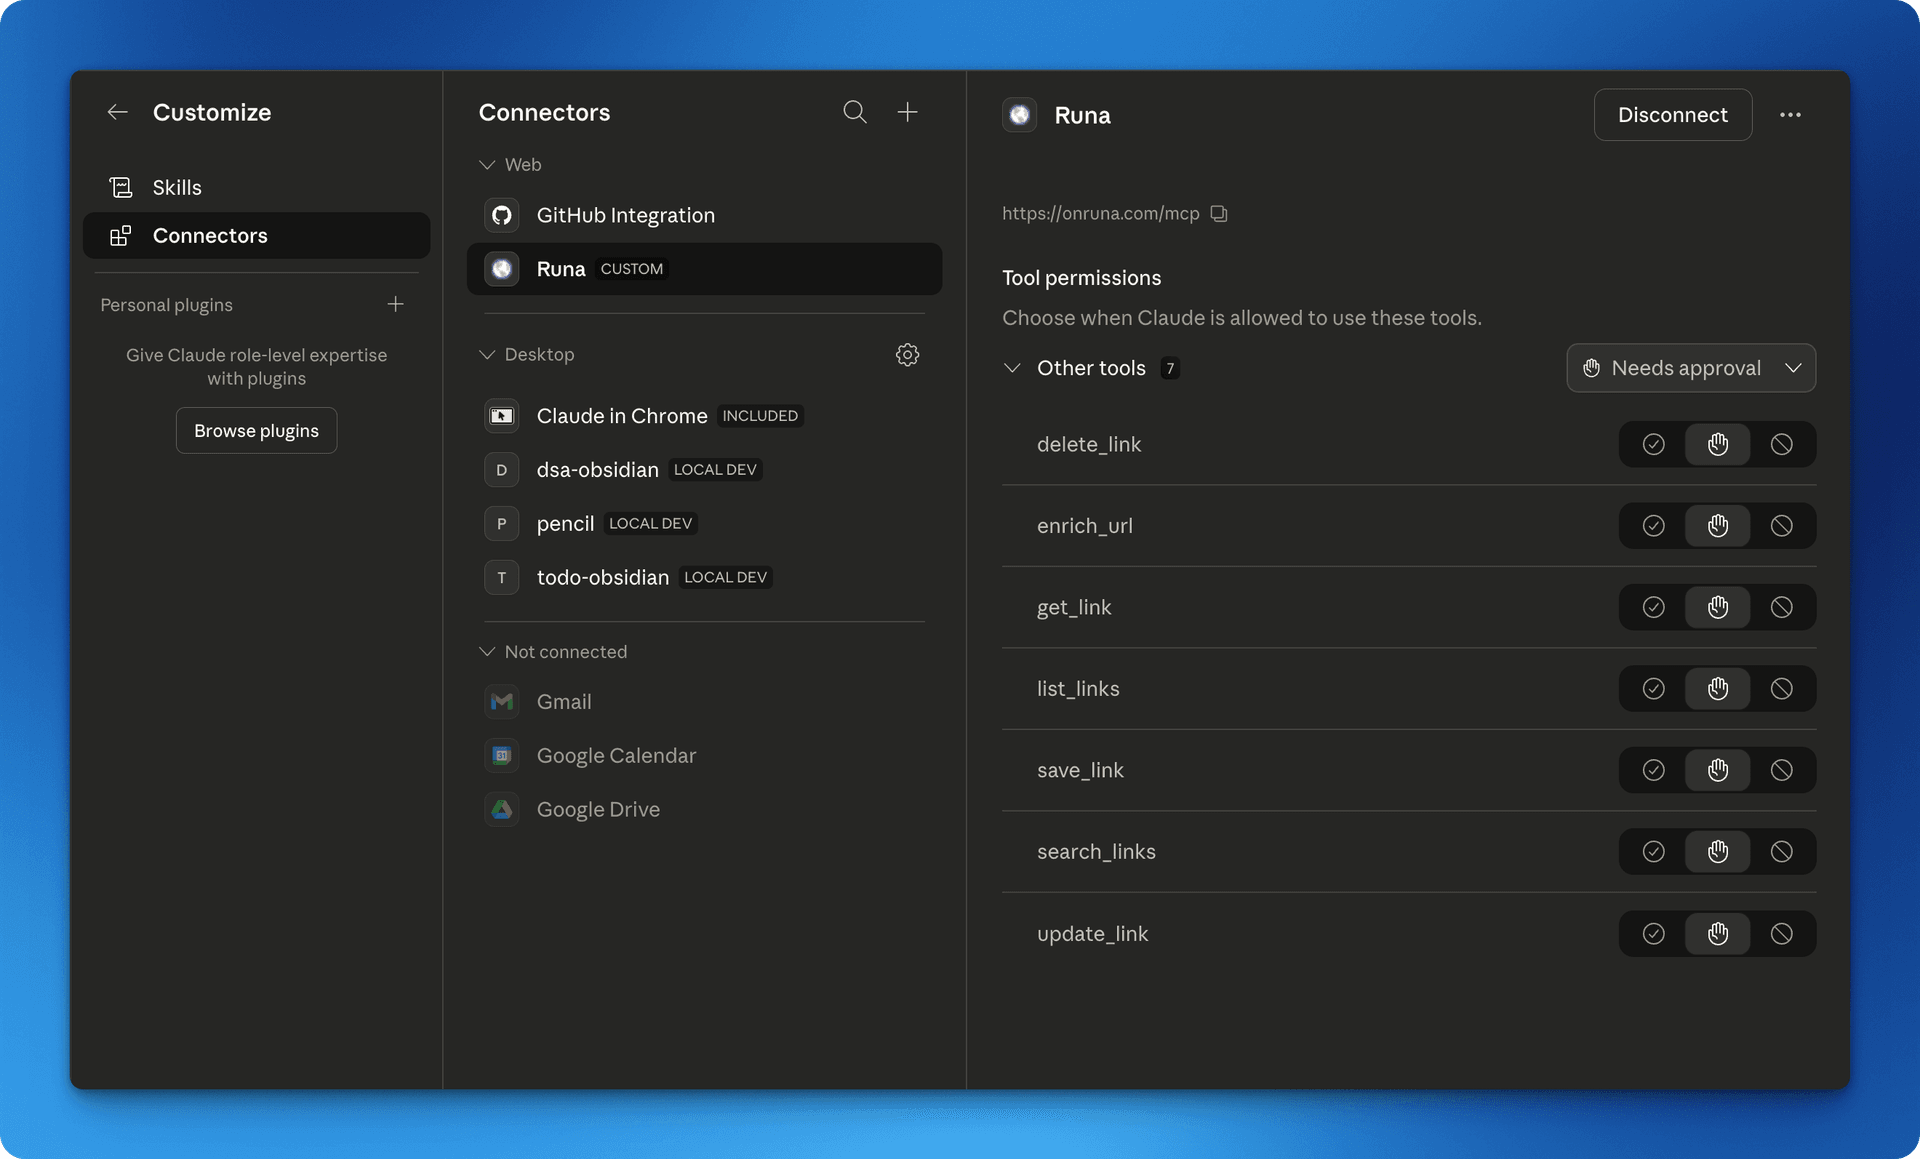Click the delete_link tool name
1920x1159 pixels.
coord(1088,444)
